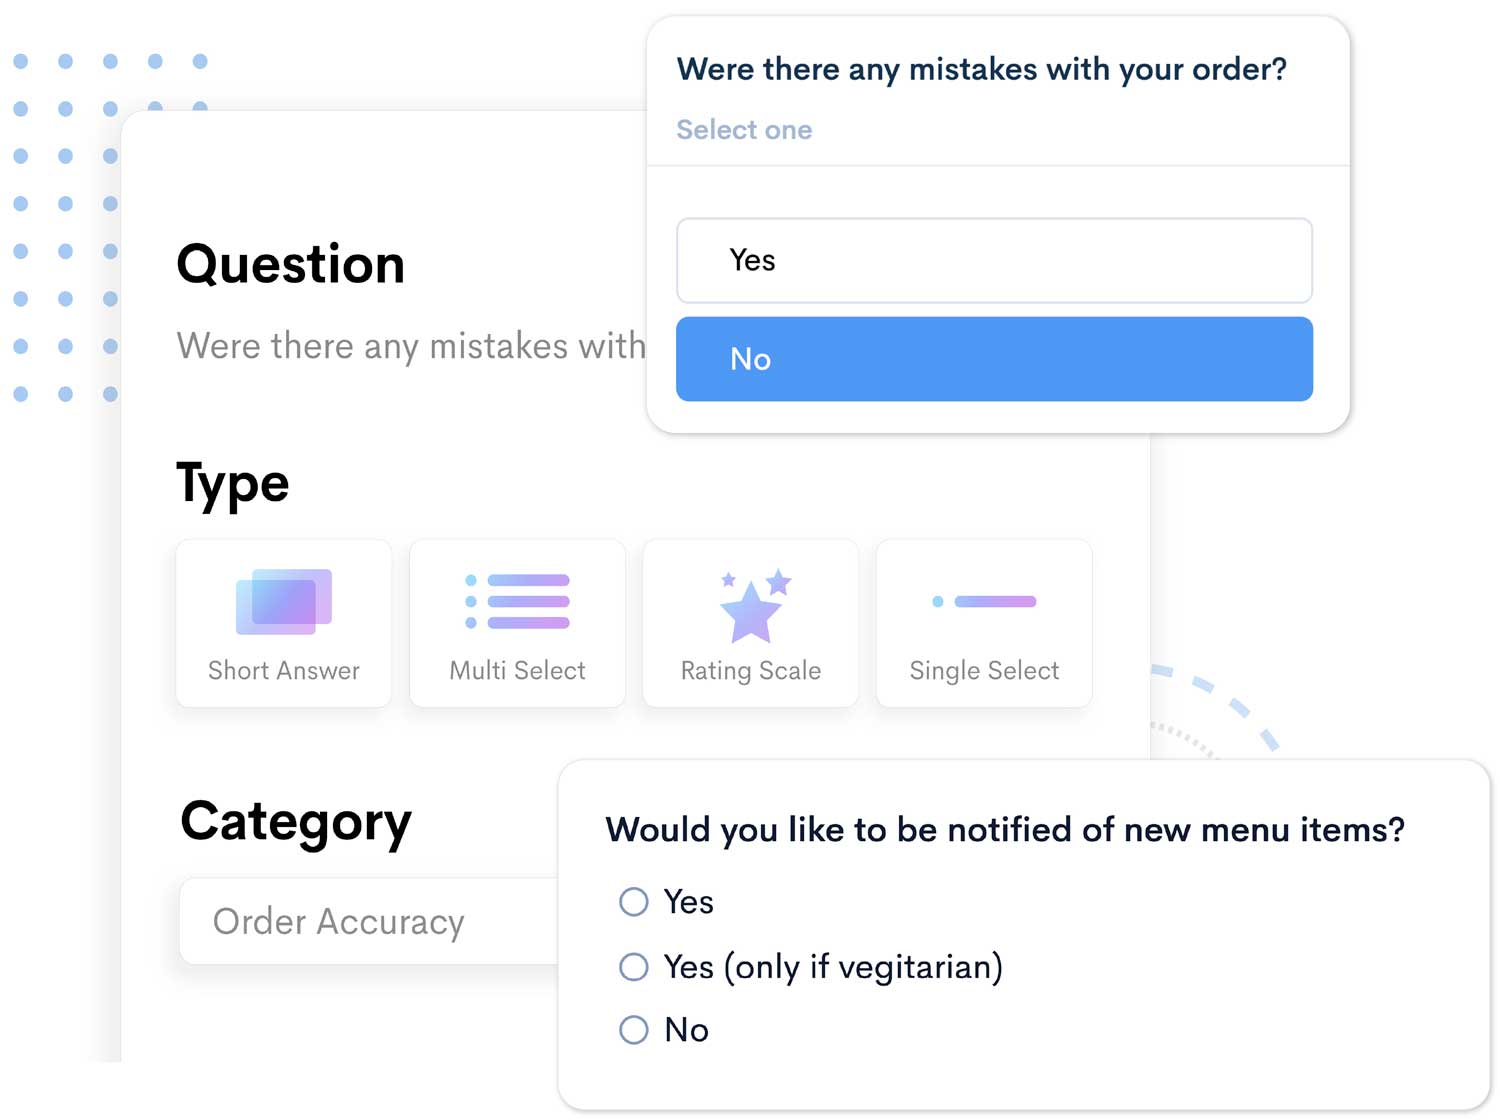This screenshot has height=1120, width=1500.
Task: Click the question text input field
Action: click(411, 346)
